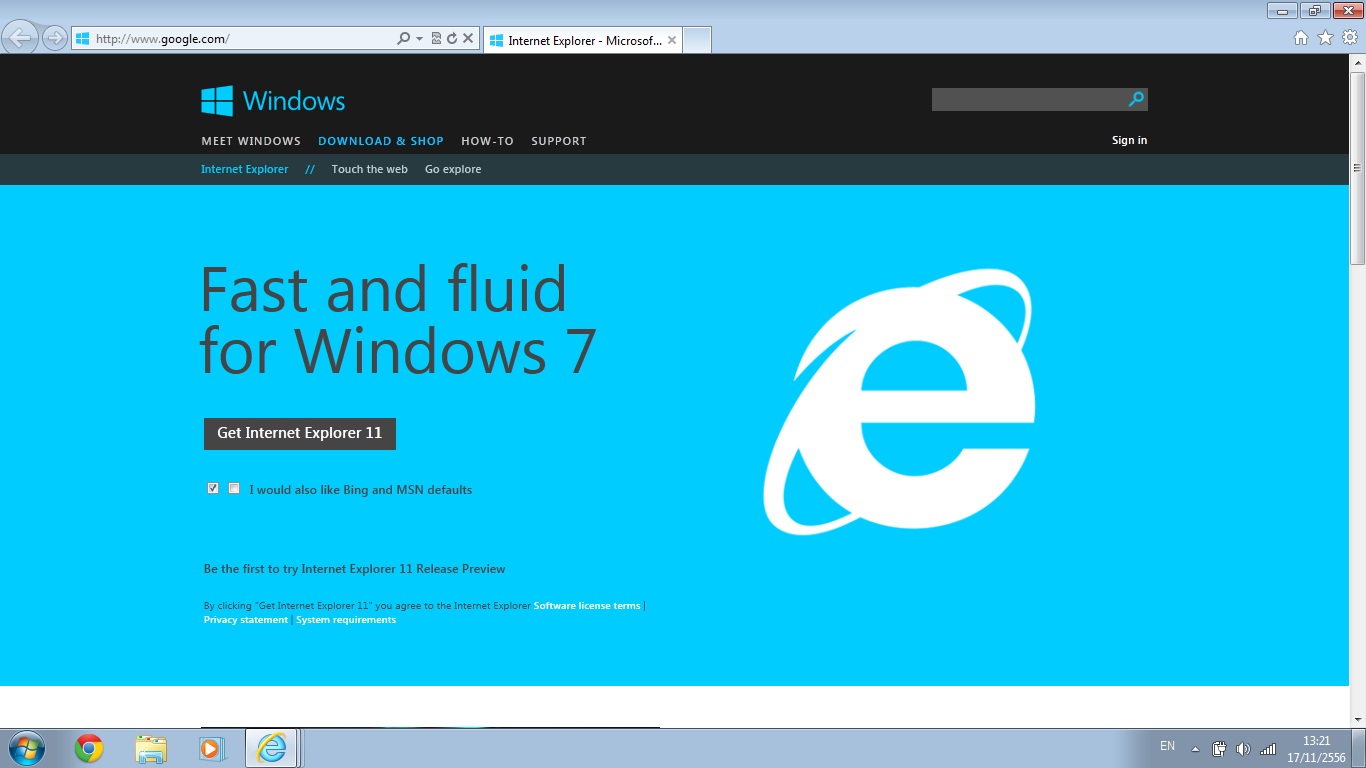Click the EN language indicator
Screen dimensions: 1366x768
click(1167, 746)
